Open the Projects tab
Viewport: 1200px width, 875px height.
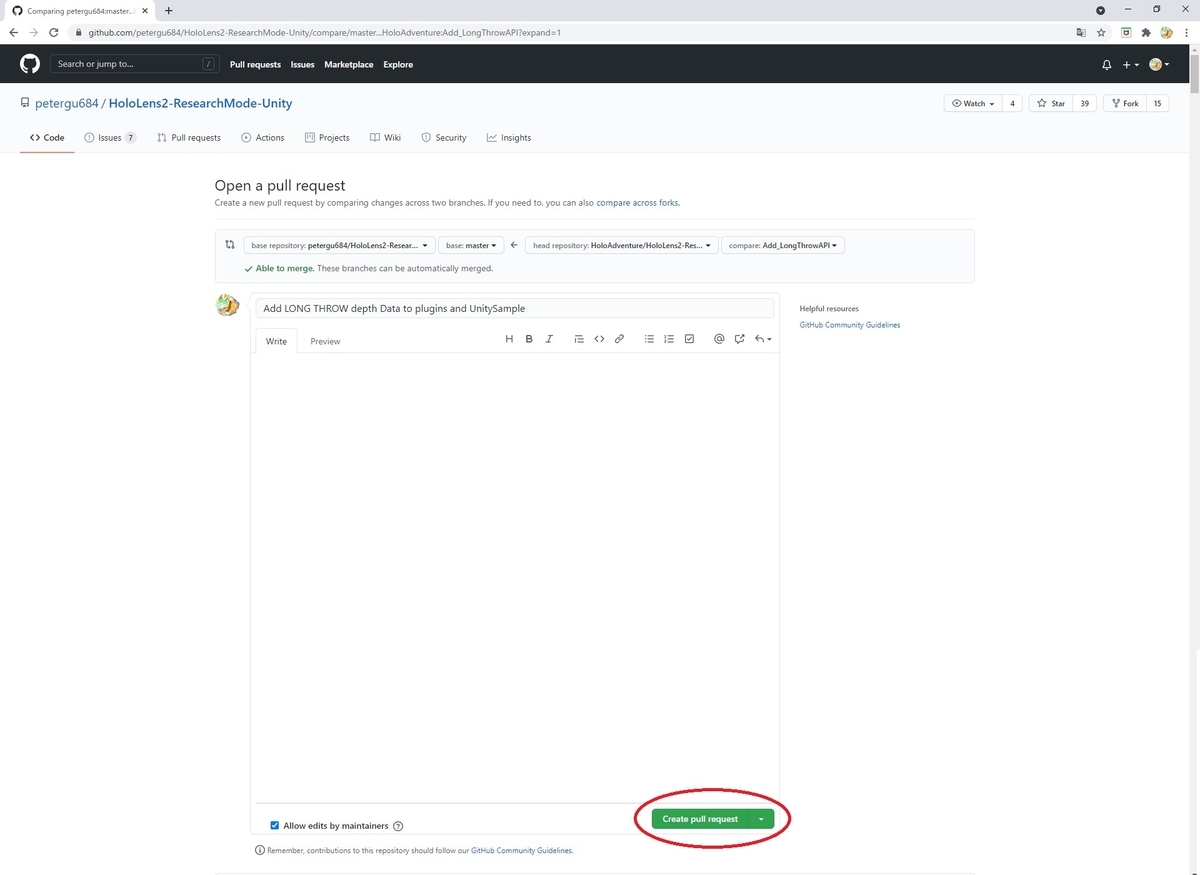click(x=327, y=138)
